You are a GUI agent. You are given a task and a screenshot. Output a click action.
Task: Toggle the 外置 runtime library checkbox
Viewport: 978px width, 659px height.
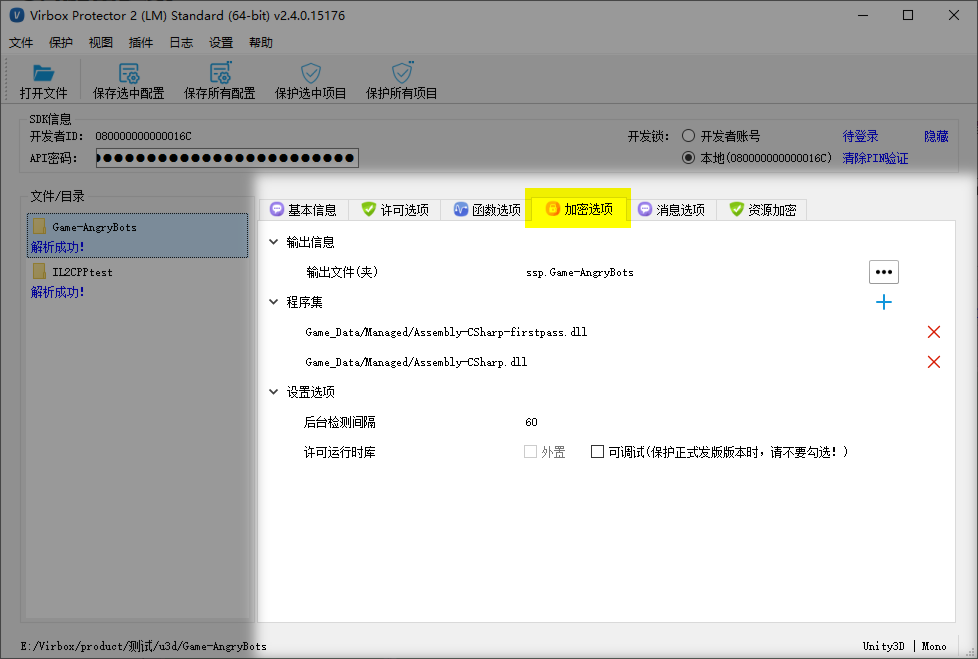click(530, 451)
